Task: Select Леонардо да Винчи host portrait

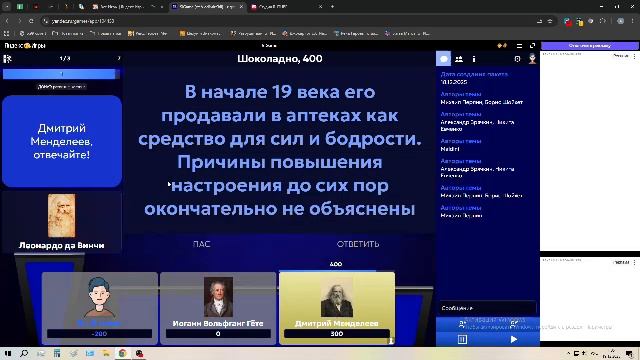Action: coord(62,216)
